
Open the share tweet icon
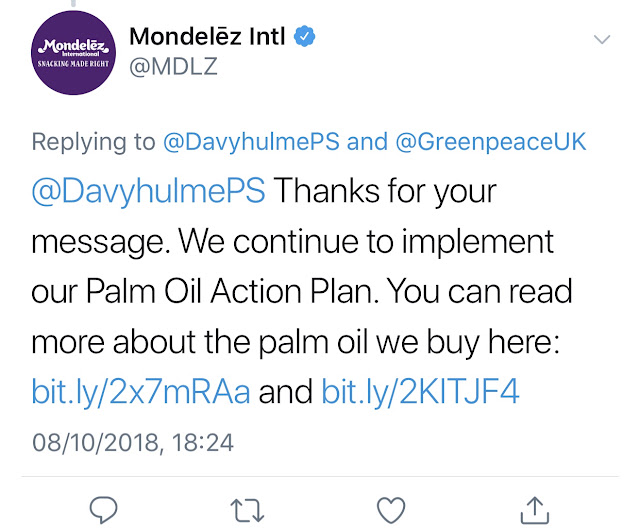point(535,510)
